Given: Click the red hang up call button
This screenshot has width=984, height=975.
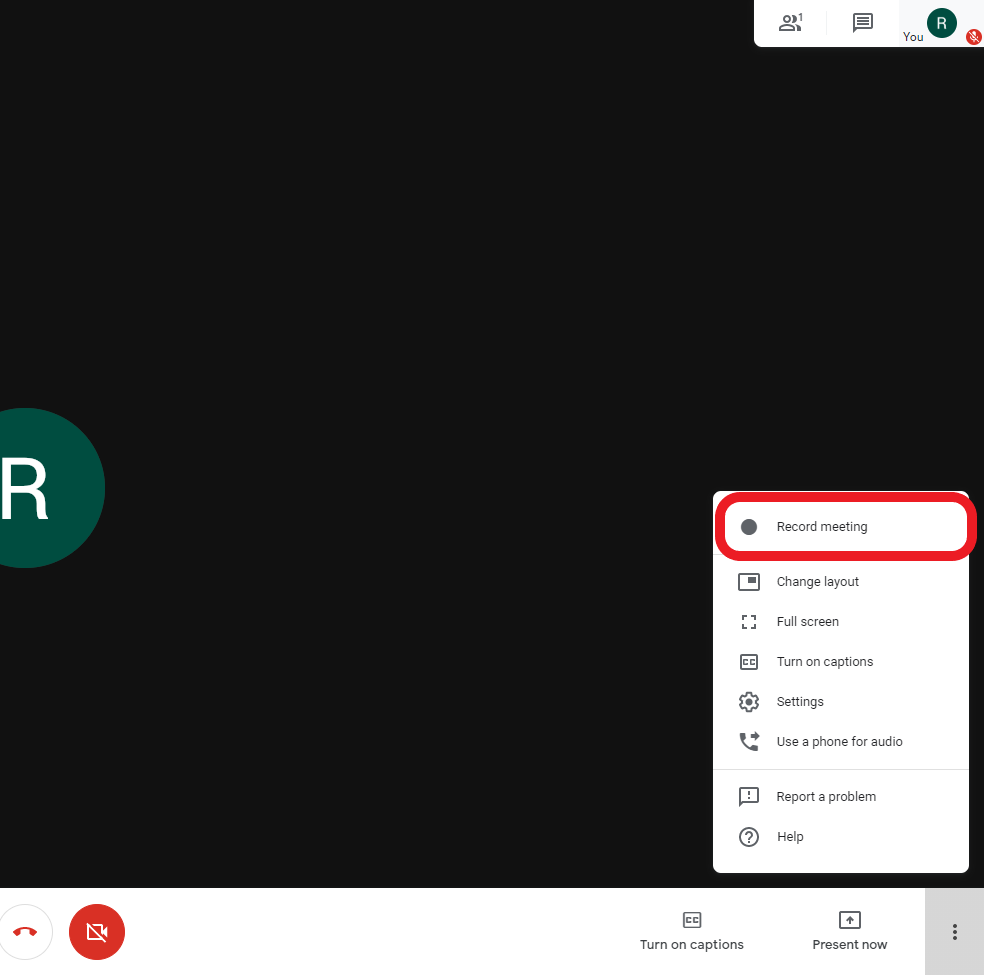Looking at the screenshot, I should pos(25,932).
